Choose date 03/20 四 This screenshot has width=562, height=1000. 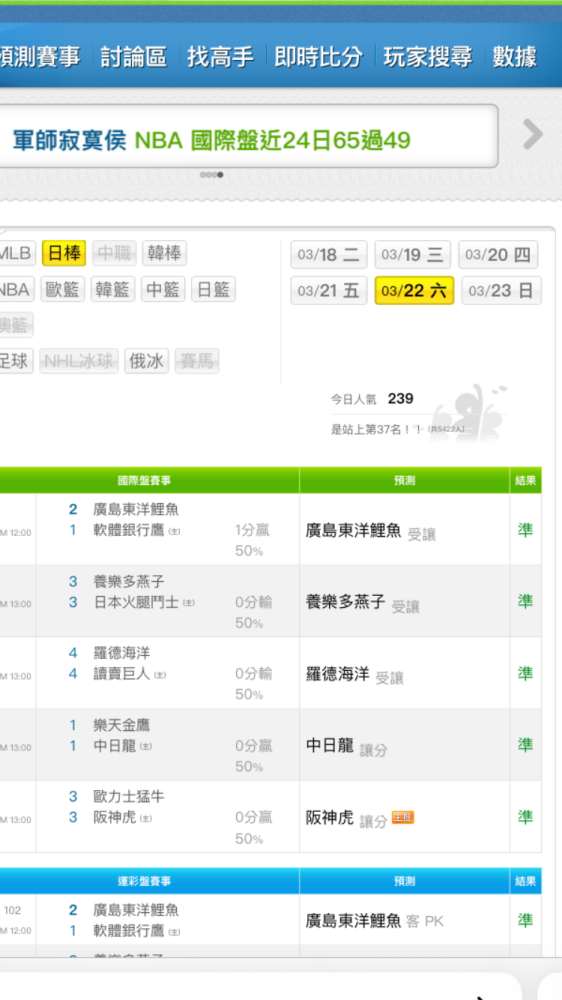point(498,255)
